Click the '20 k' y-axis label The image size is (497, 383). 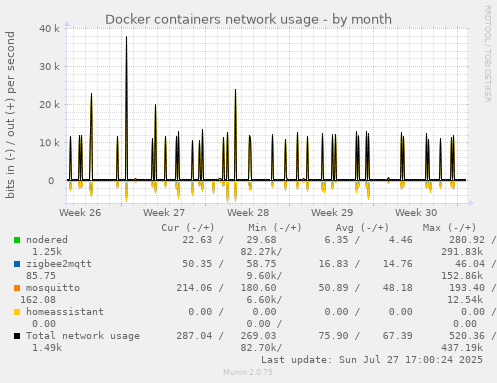[x=49, y=105]
